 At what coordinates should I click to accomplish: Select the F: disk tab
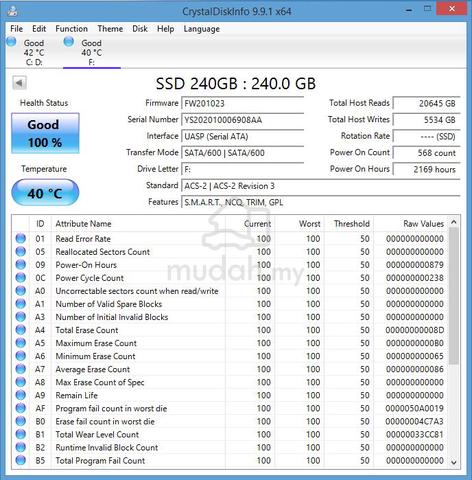coord(92,52)
